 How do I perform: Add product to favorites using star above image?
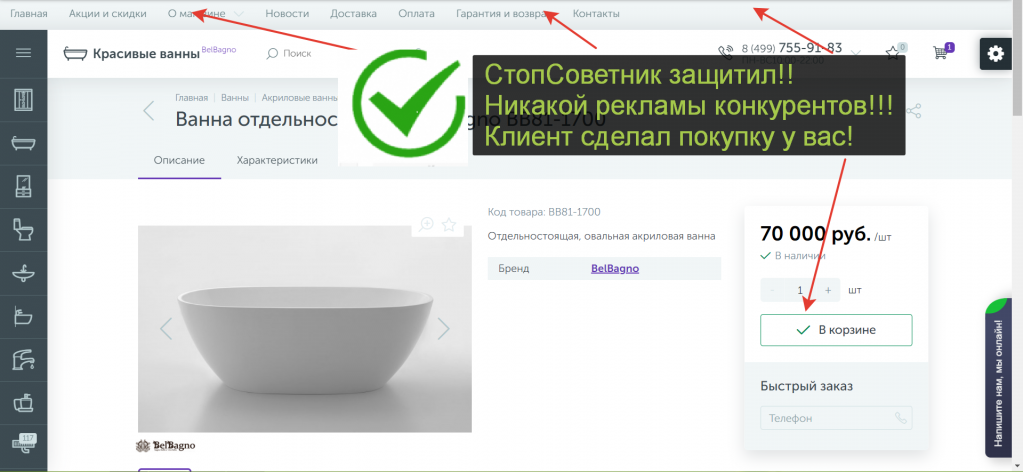pos(449,224)
